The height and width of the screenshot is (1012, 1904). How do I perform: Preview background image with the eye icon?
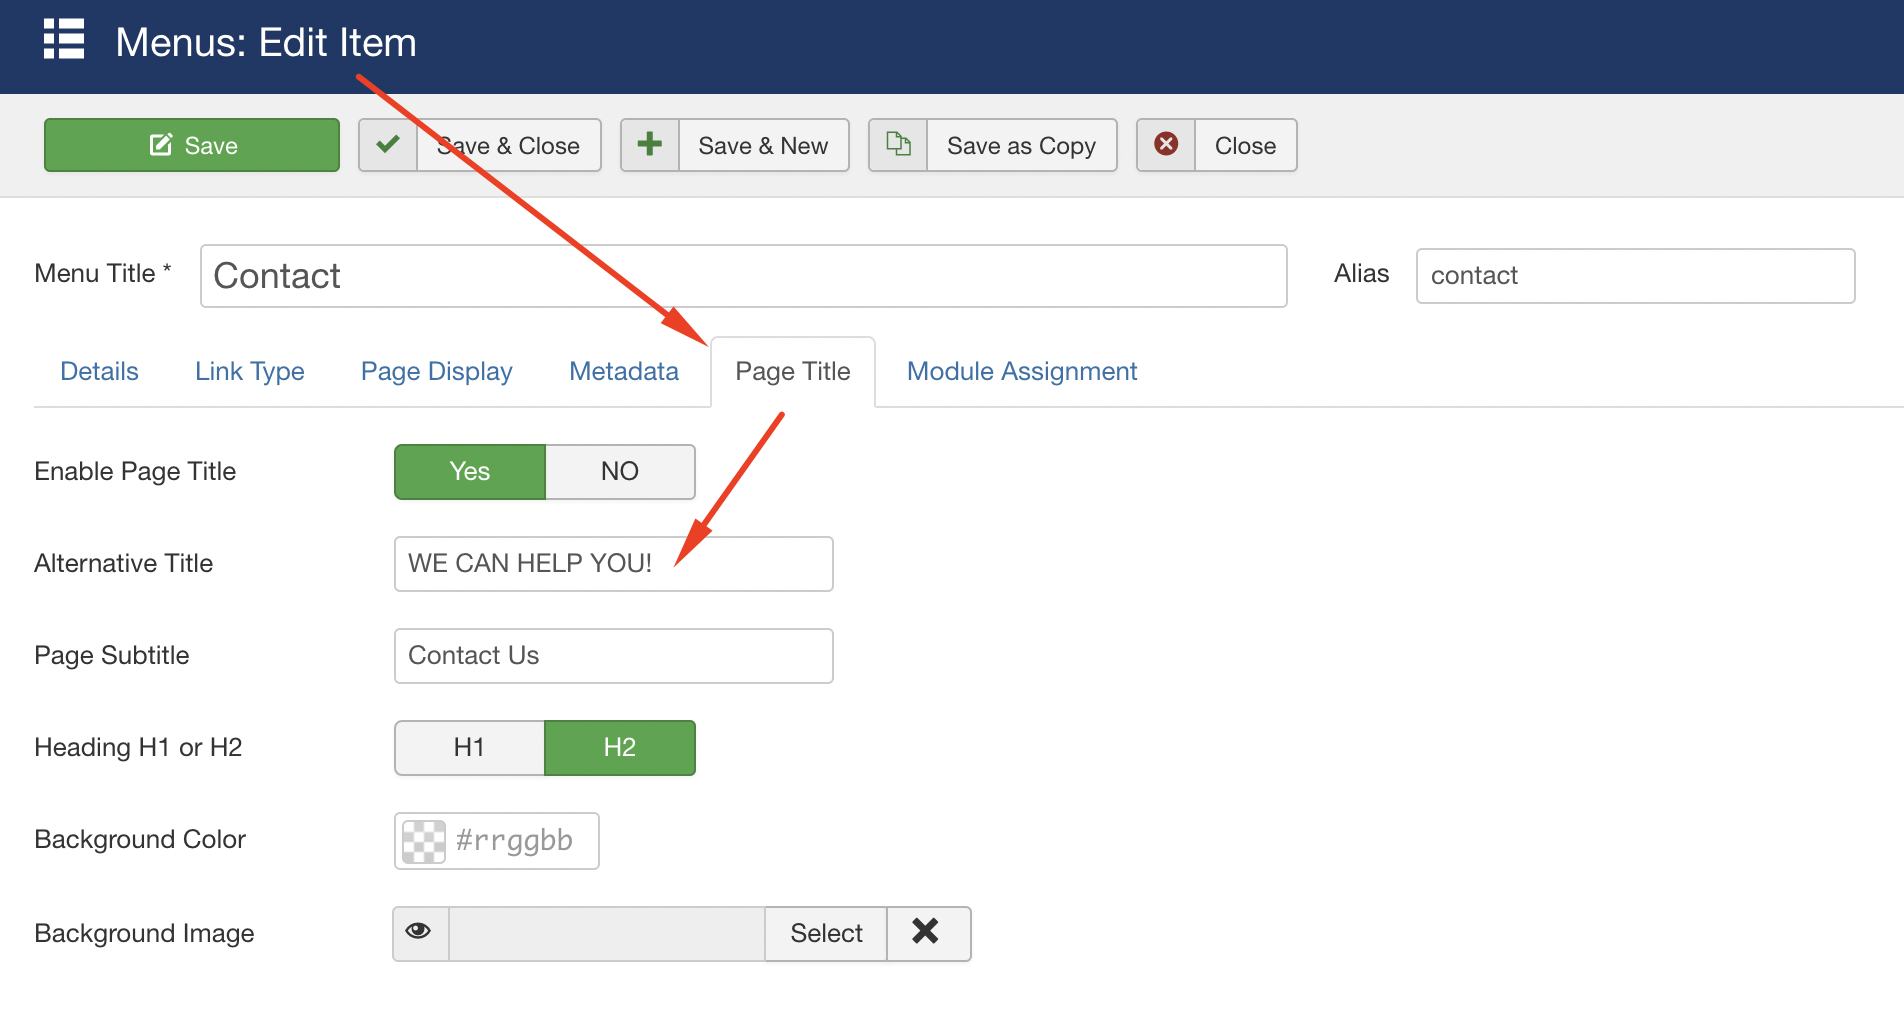coord(420,933)
